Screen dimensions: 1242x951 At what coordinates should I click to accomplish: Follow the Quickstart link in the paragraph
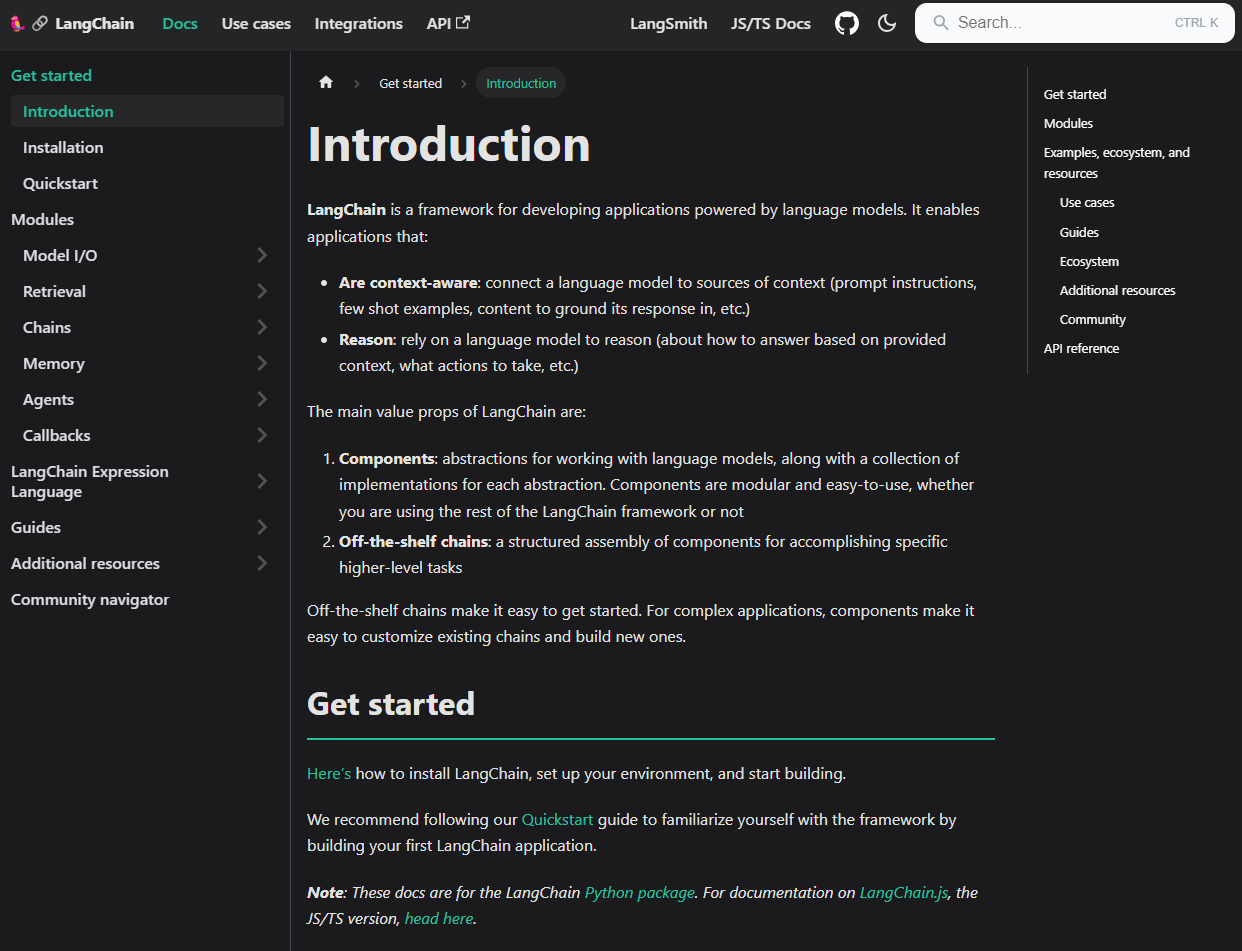click(557, 819)
